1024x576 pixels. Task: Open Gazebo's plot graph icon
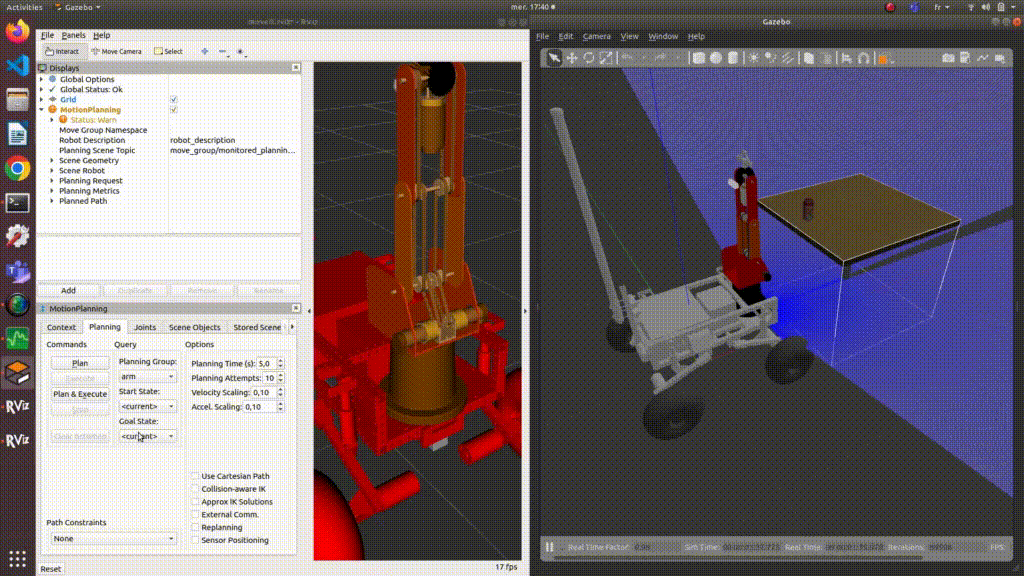tap(983, 58)
